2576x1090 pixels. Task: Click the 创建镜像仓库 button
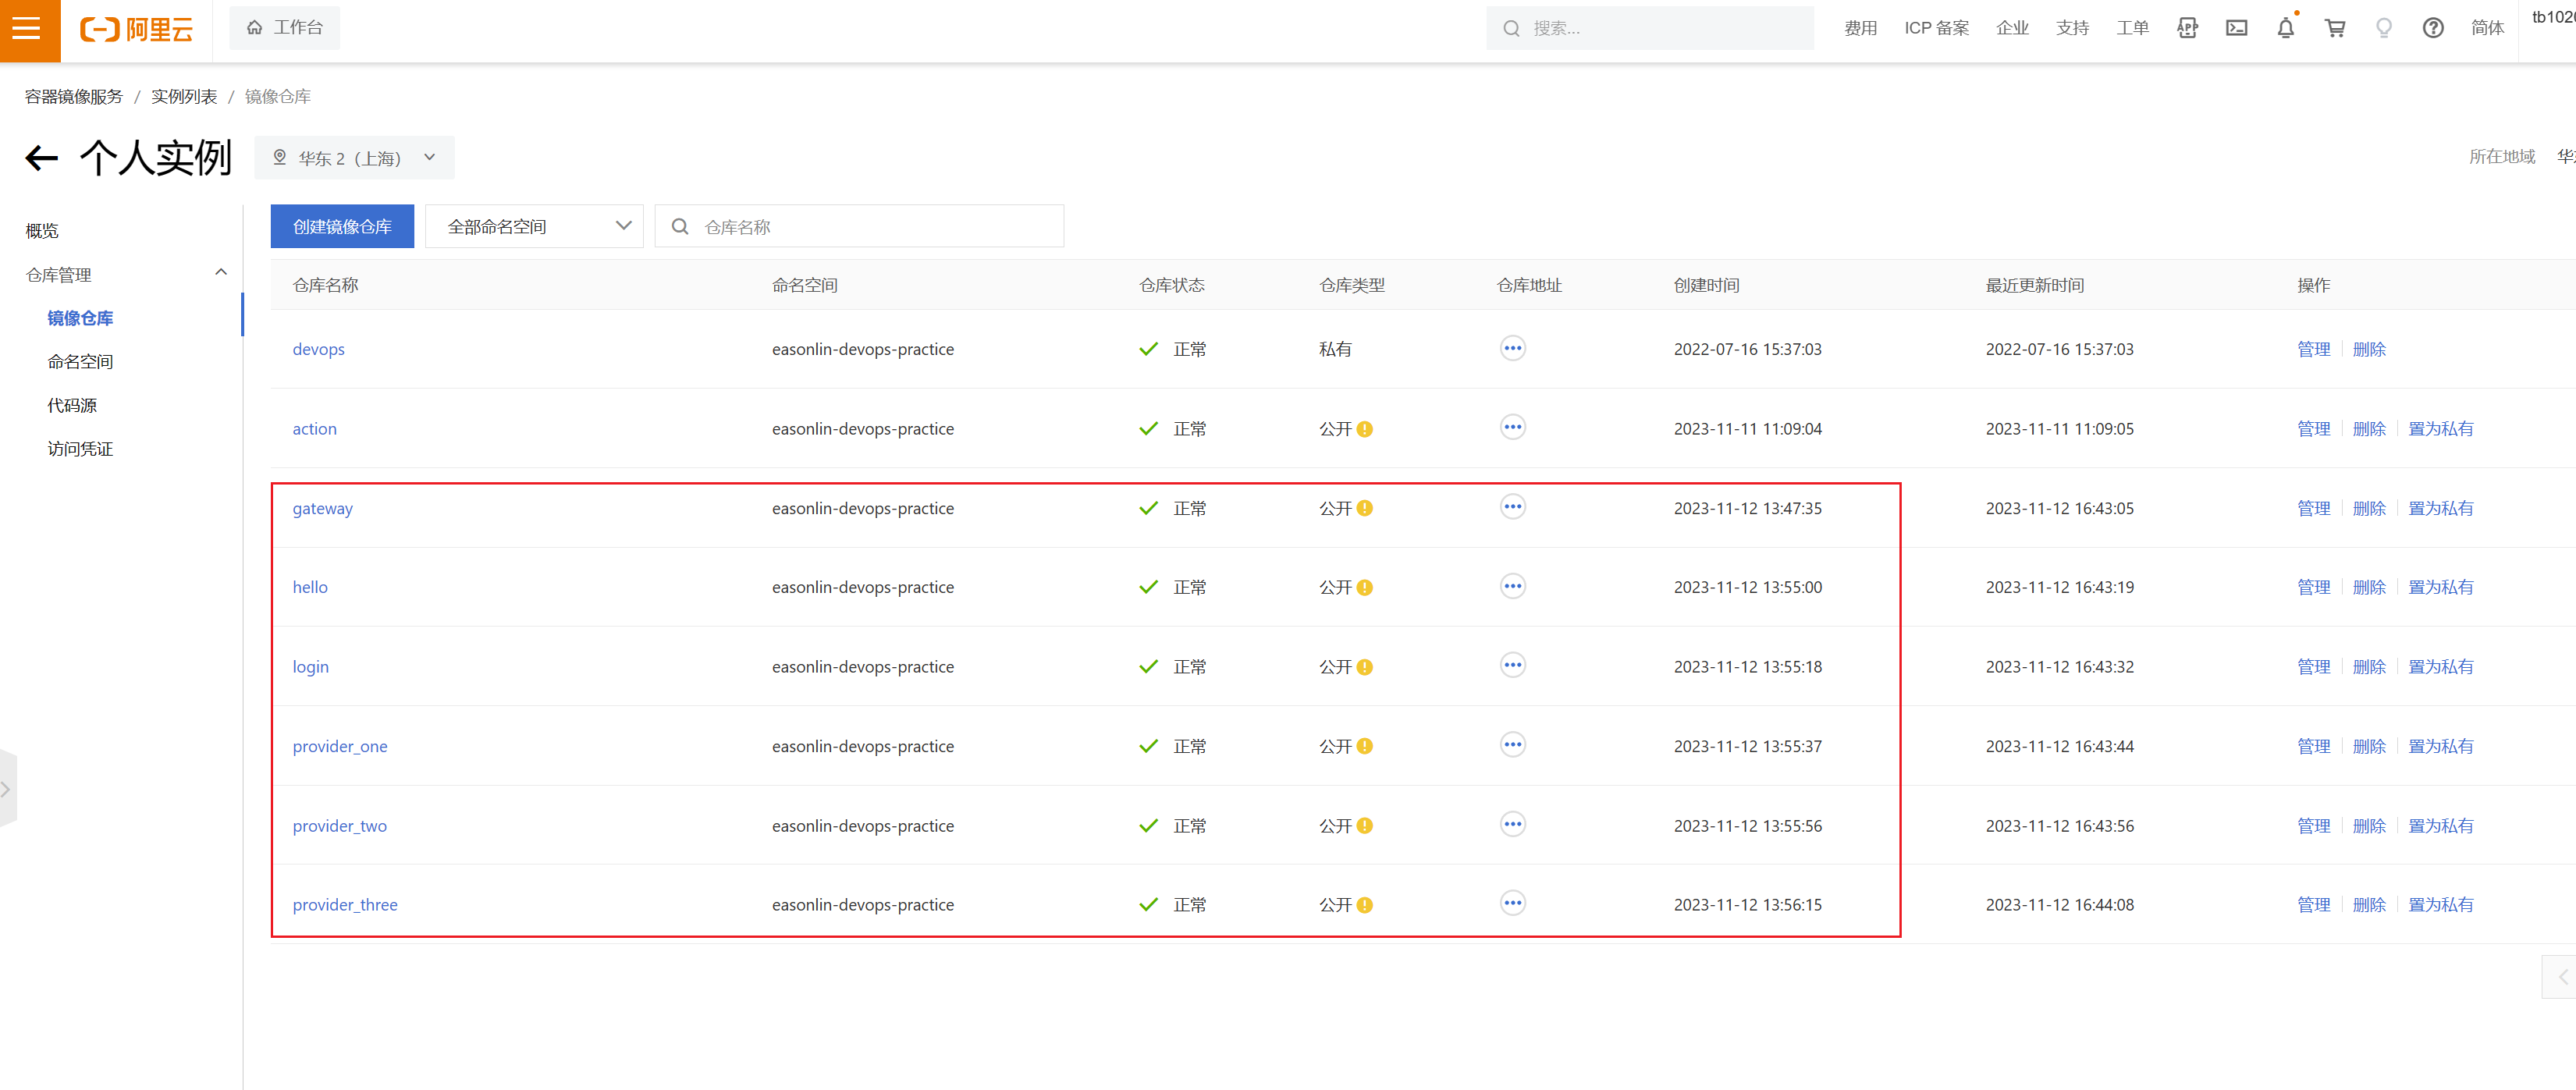(342, 227)
